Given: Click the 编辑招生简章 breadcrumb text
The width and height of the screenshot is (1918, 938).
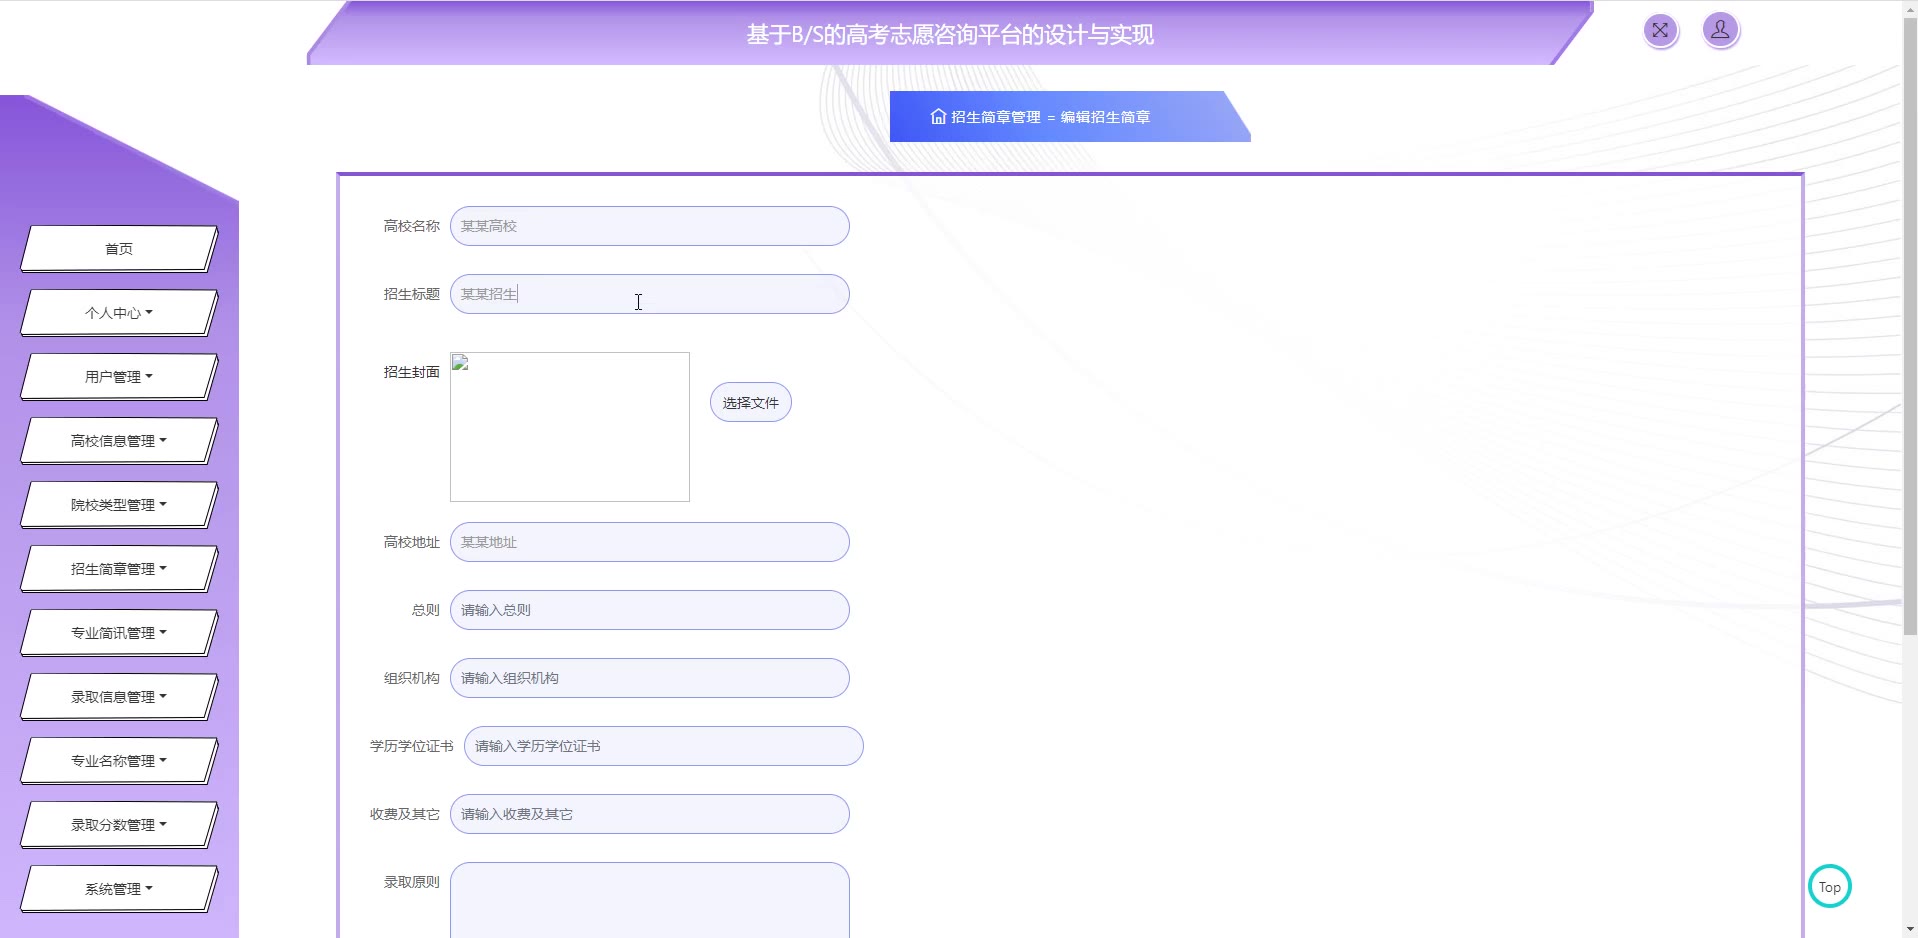Looking at the screenshot, I should tap(1106, 117).
